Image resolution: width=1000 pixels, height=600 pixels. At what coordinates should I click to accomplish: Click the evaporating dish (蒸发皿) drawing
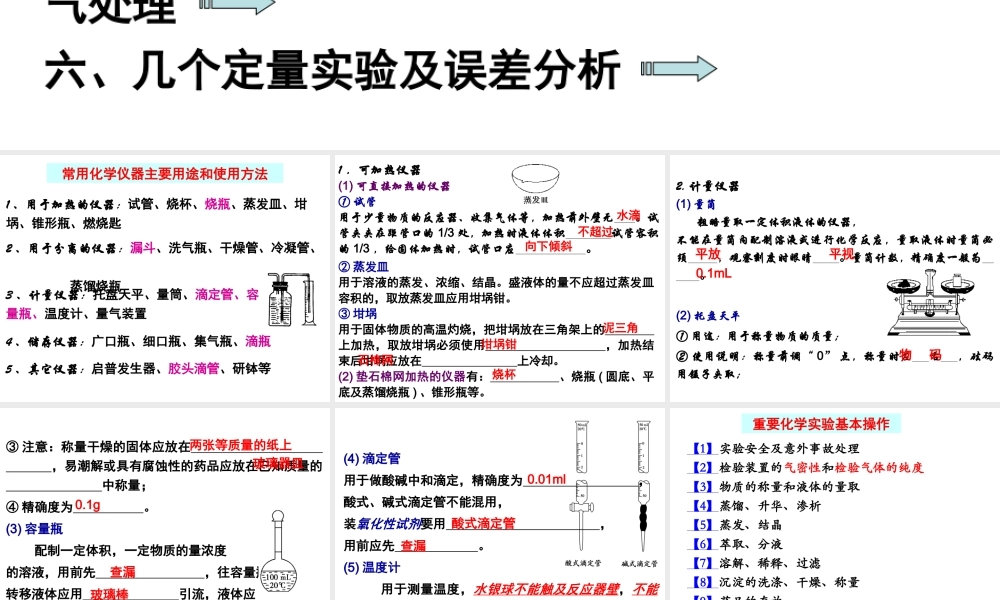pyautogui.click(x=535, y=180)
